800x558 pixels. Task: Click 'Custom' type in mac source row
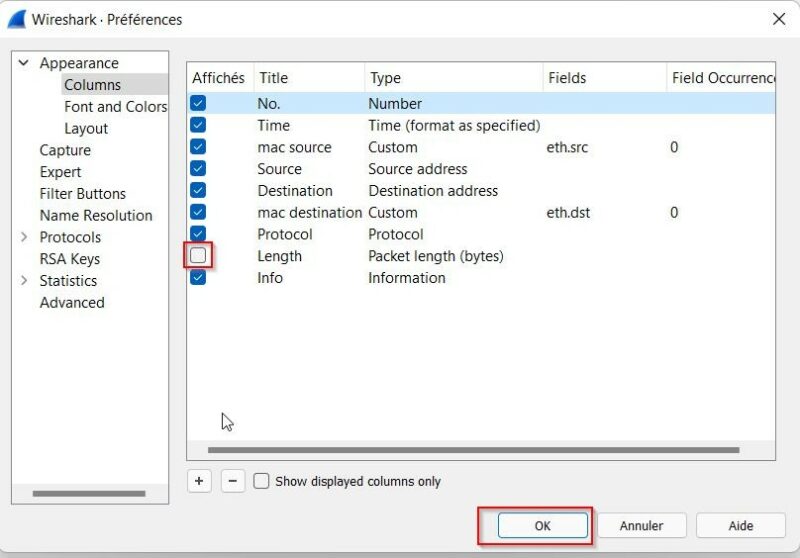(393, 147)
